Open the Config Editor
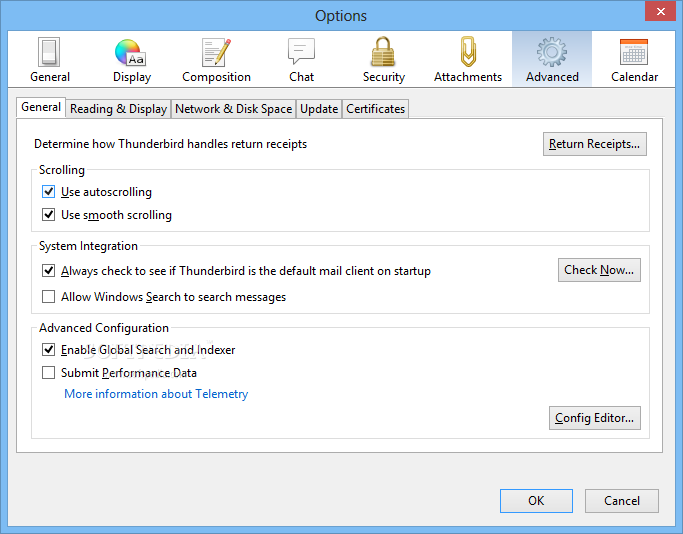The width and height of the screenshot is (683, 534). coord(595,418)
